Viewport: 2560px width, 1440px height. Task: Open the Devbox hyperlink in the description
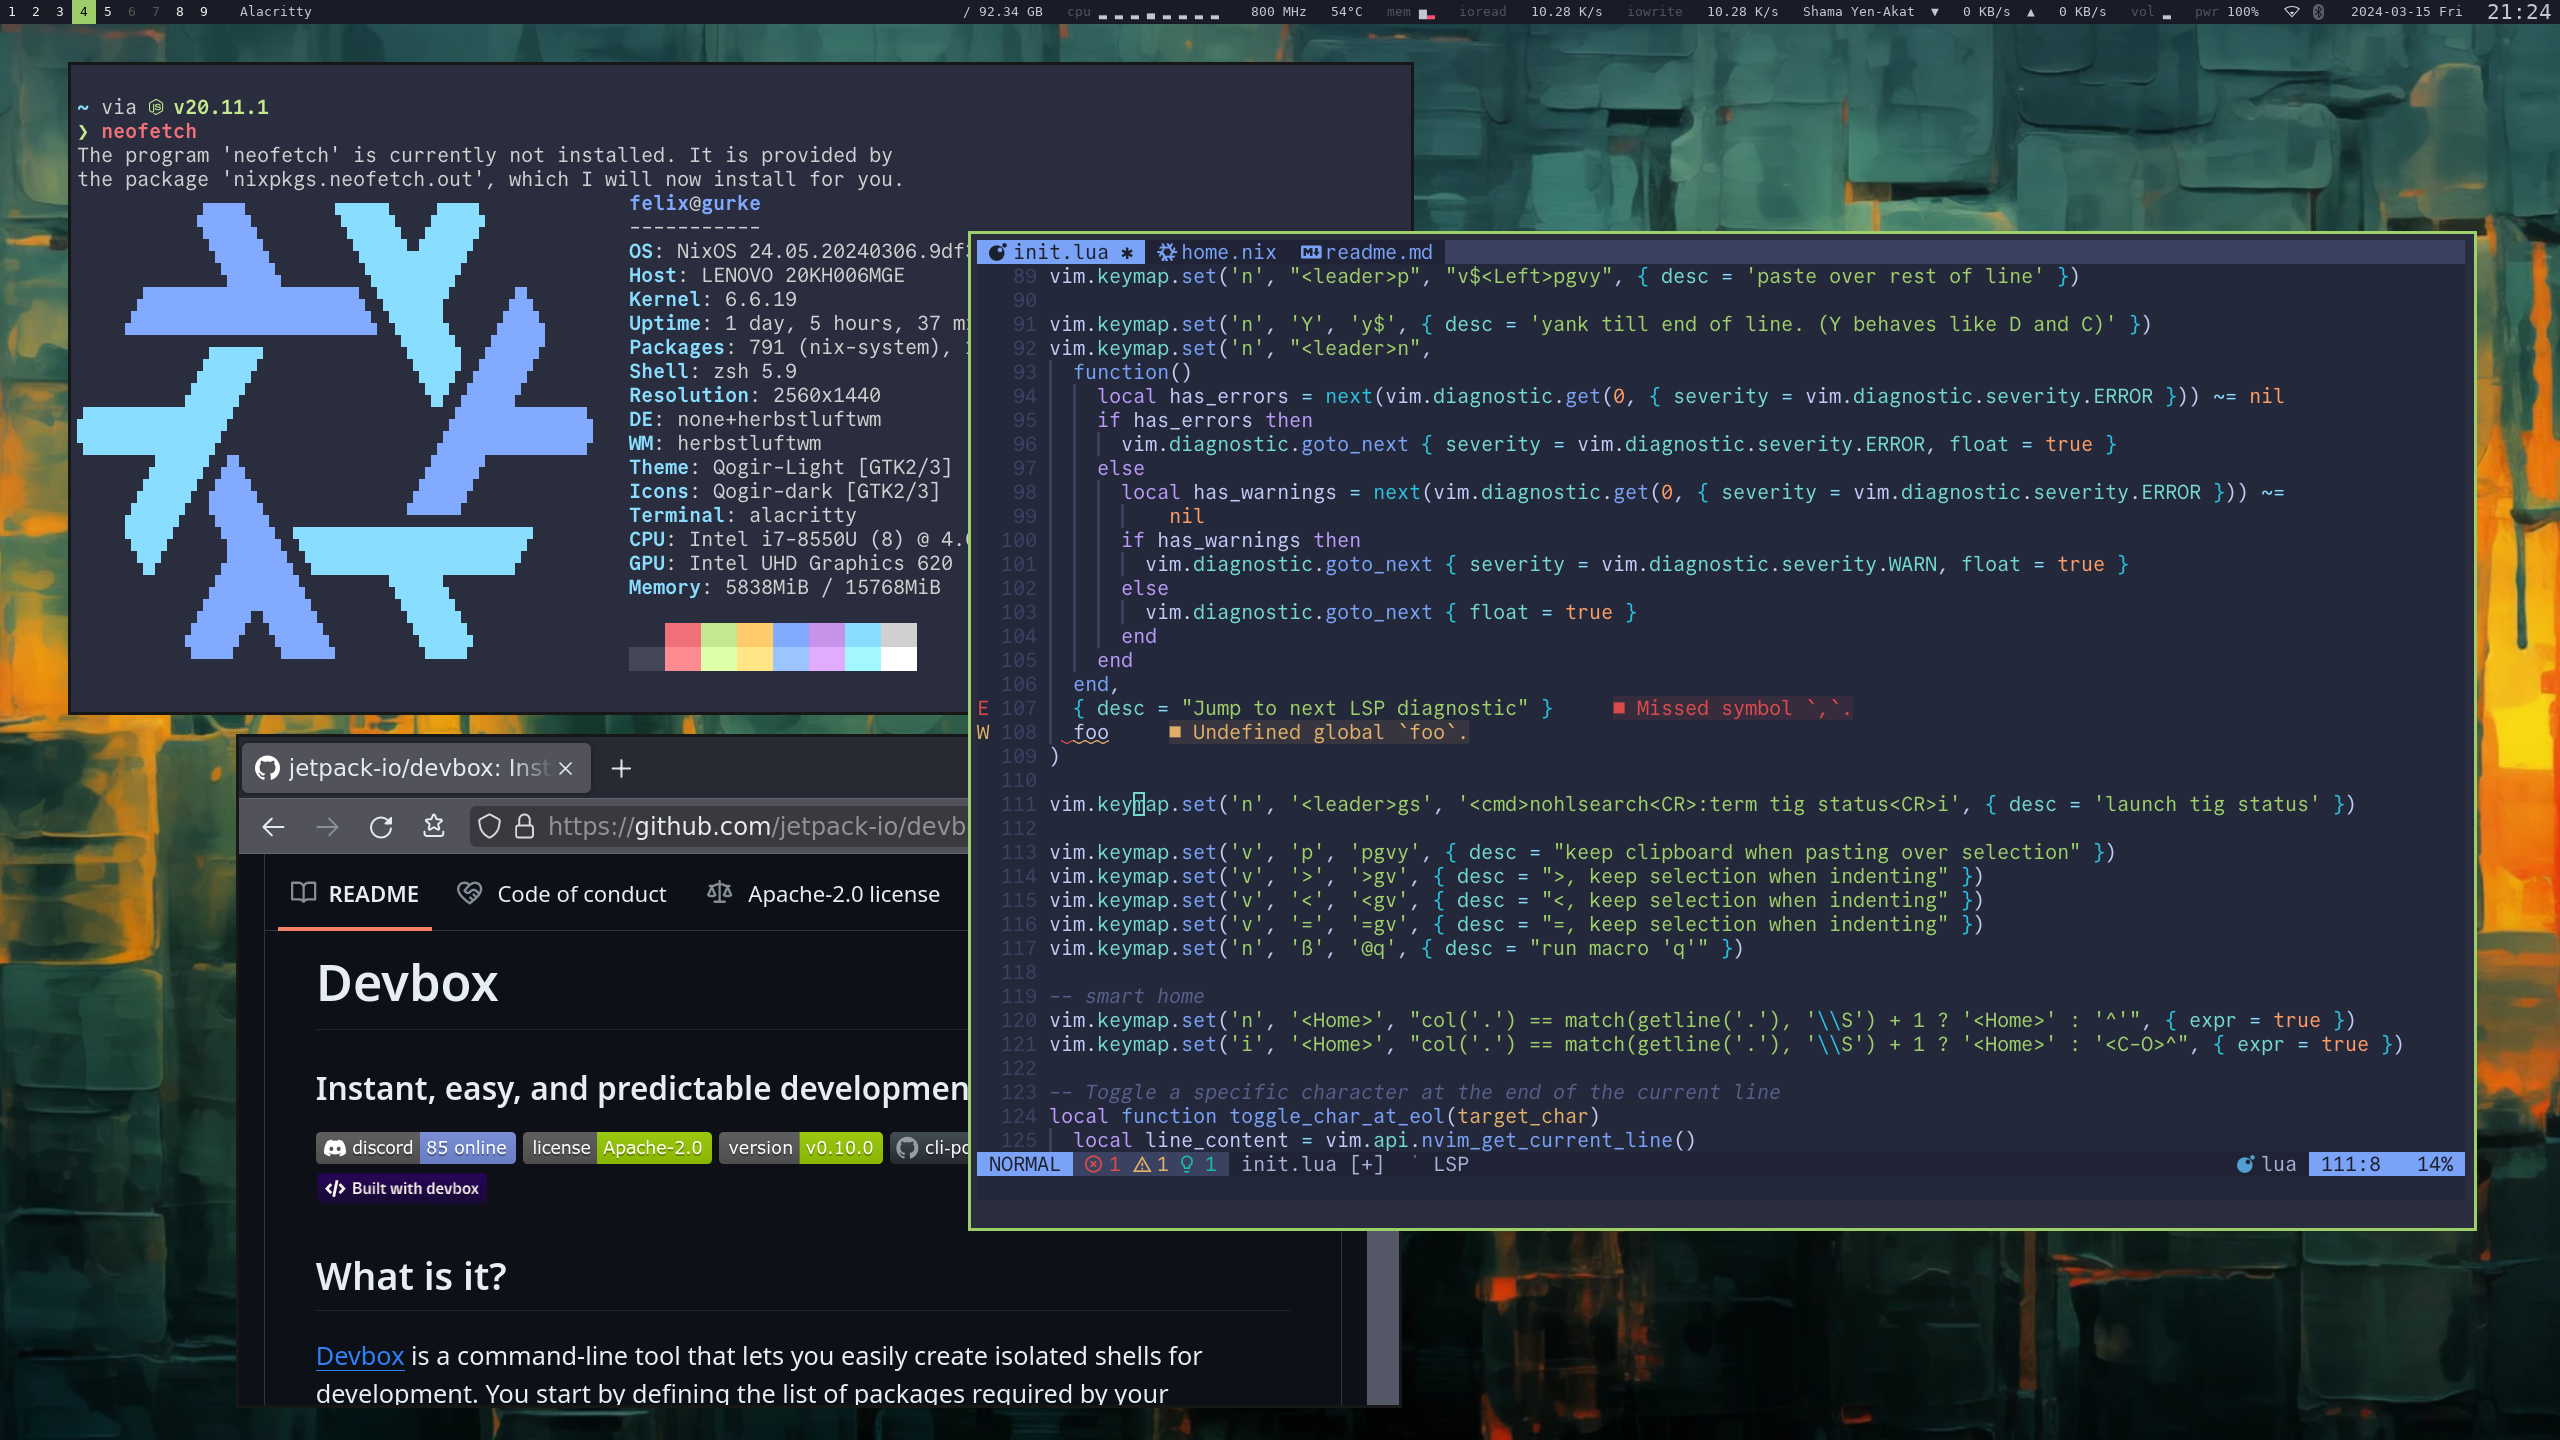360,1356
